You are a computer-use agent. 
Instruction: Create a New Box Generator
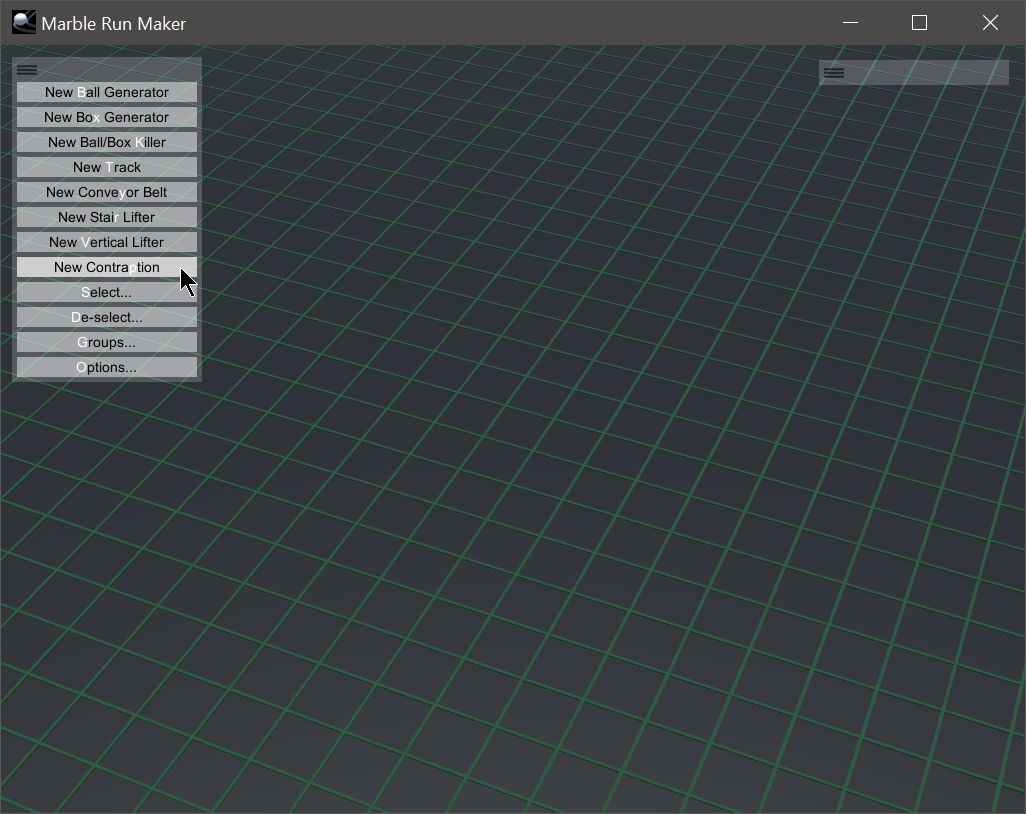(x=107, y=117)
